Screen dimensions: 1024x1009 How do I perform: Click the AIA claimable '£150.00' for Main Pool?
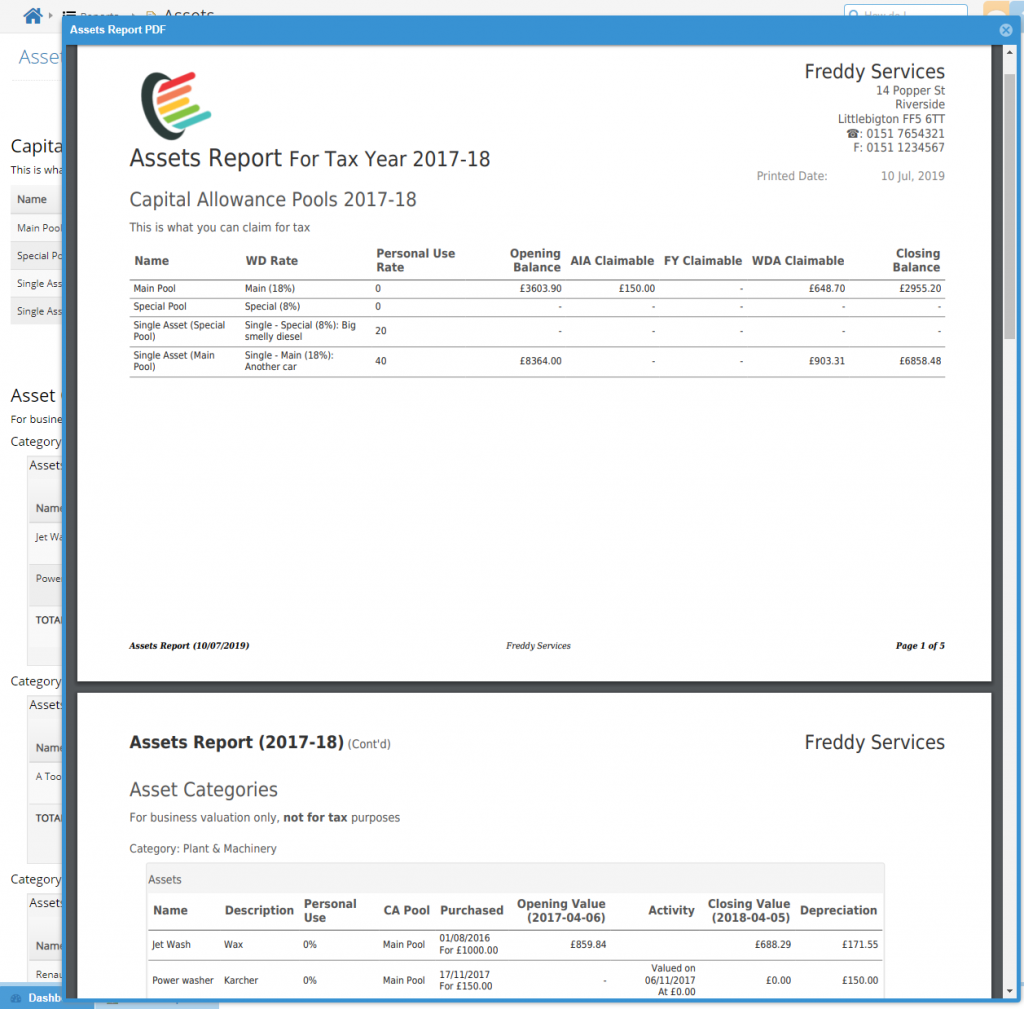coord(637,289)
